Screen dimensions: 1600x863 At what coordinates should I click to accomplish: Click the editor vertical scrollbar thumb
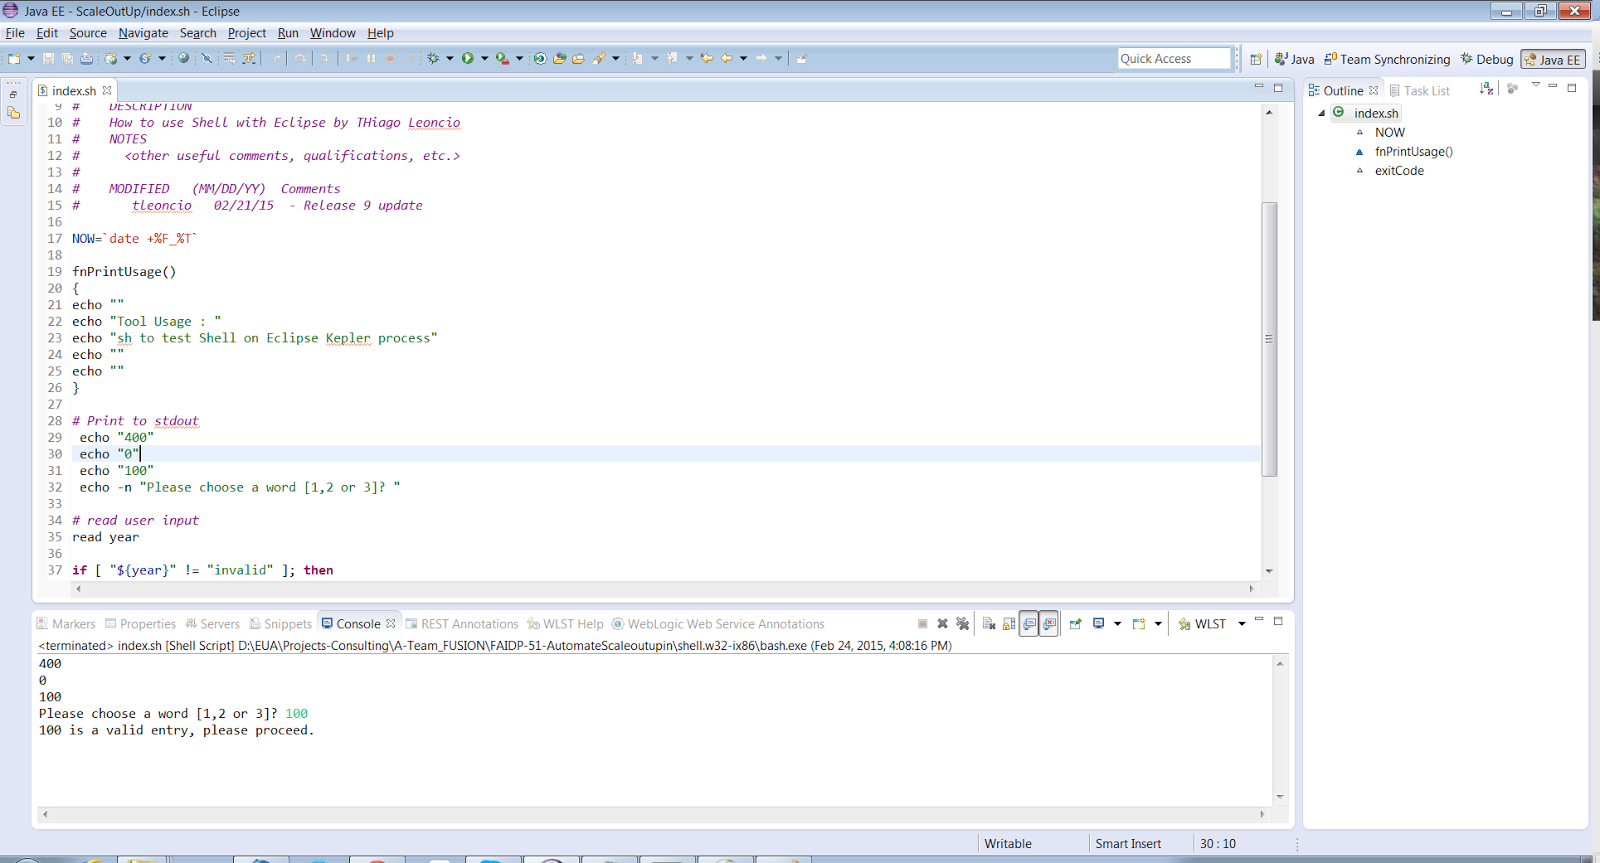[1269, 339]
